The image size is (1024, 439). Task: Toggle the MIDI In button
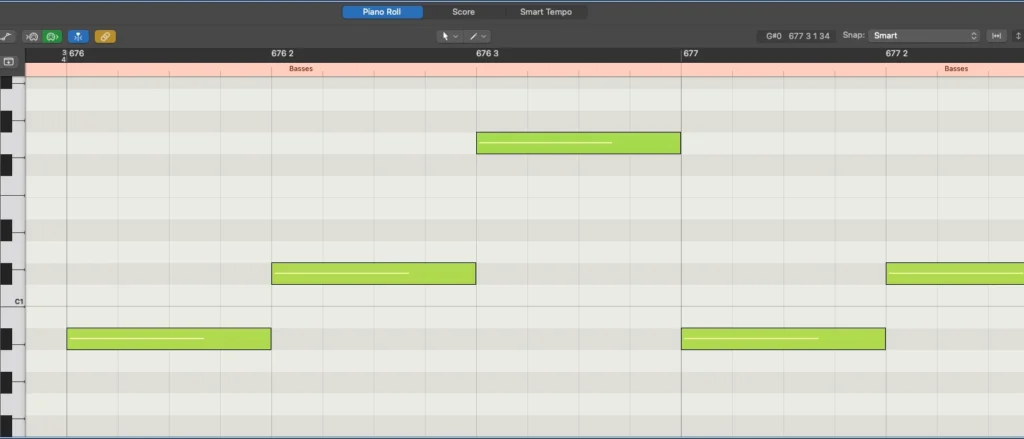tap(33, 37)
